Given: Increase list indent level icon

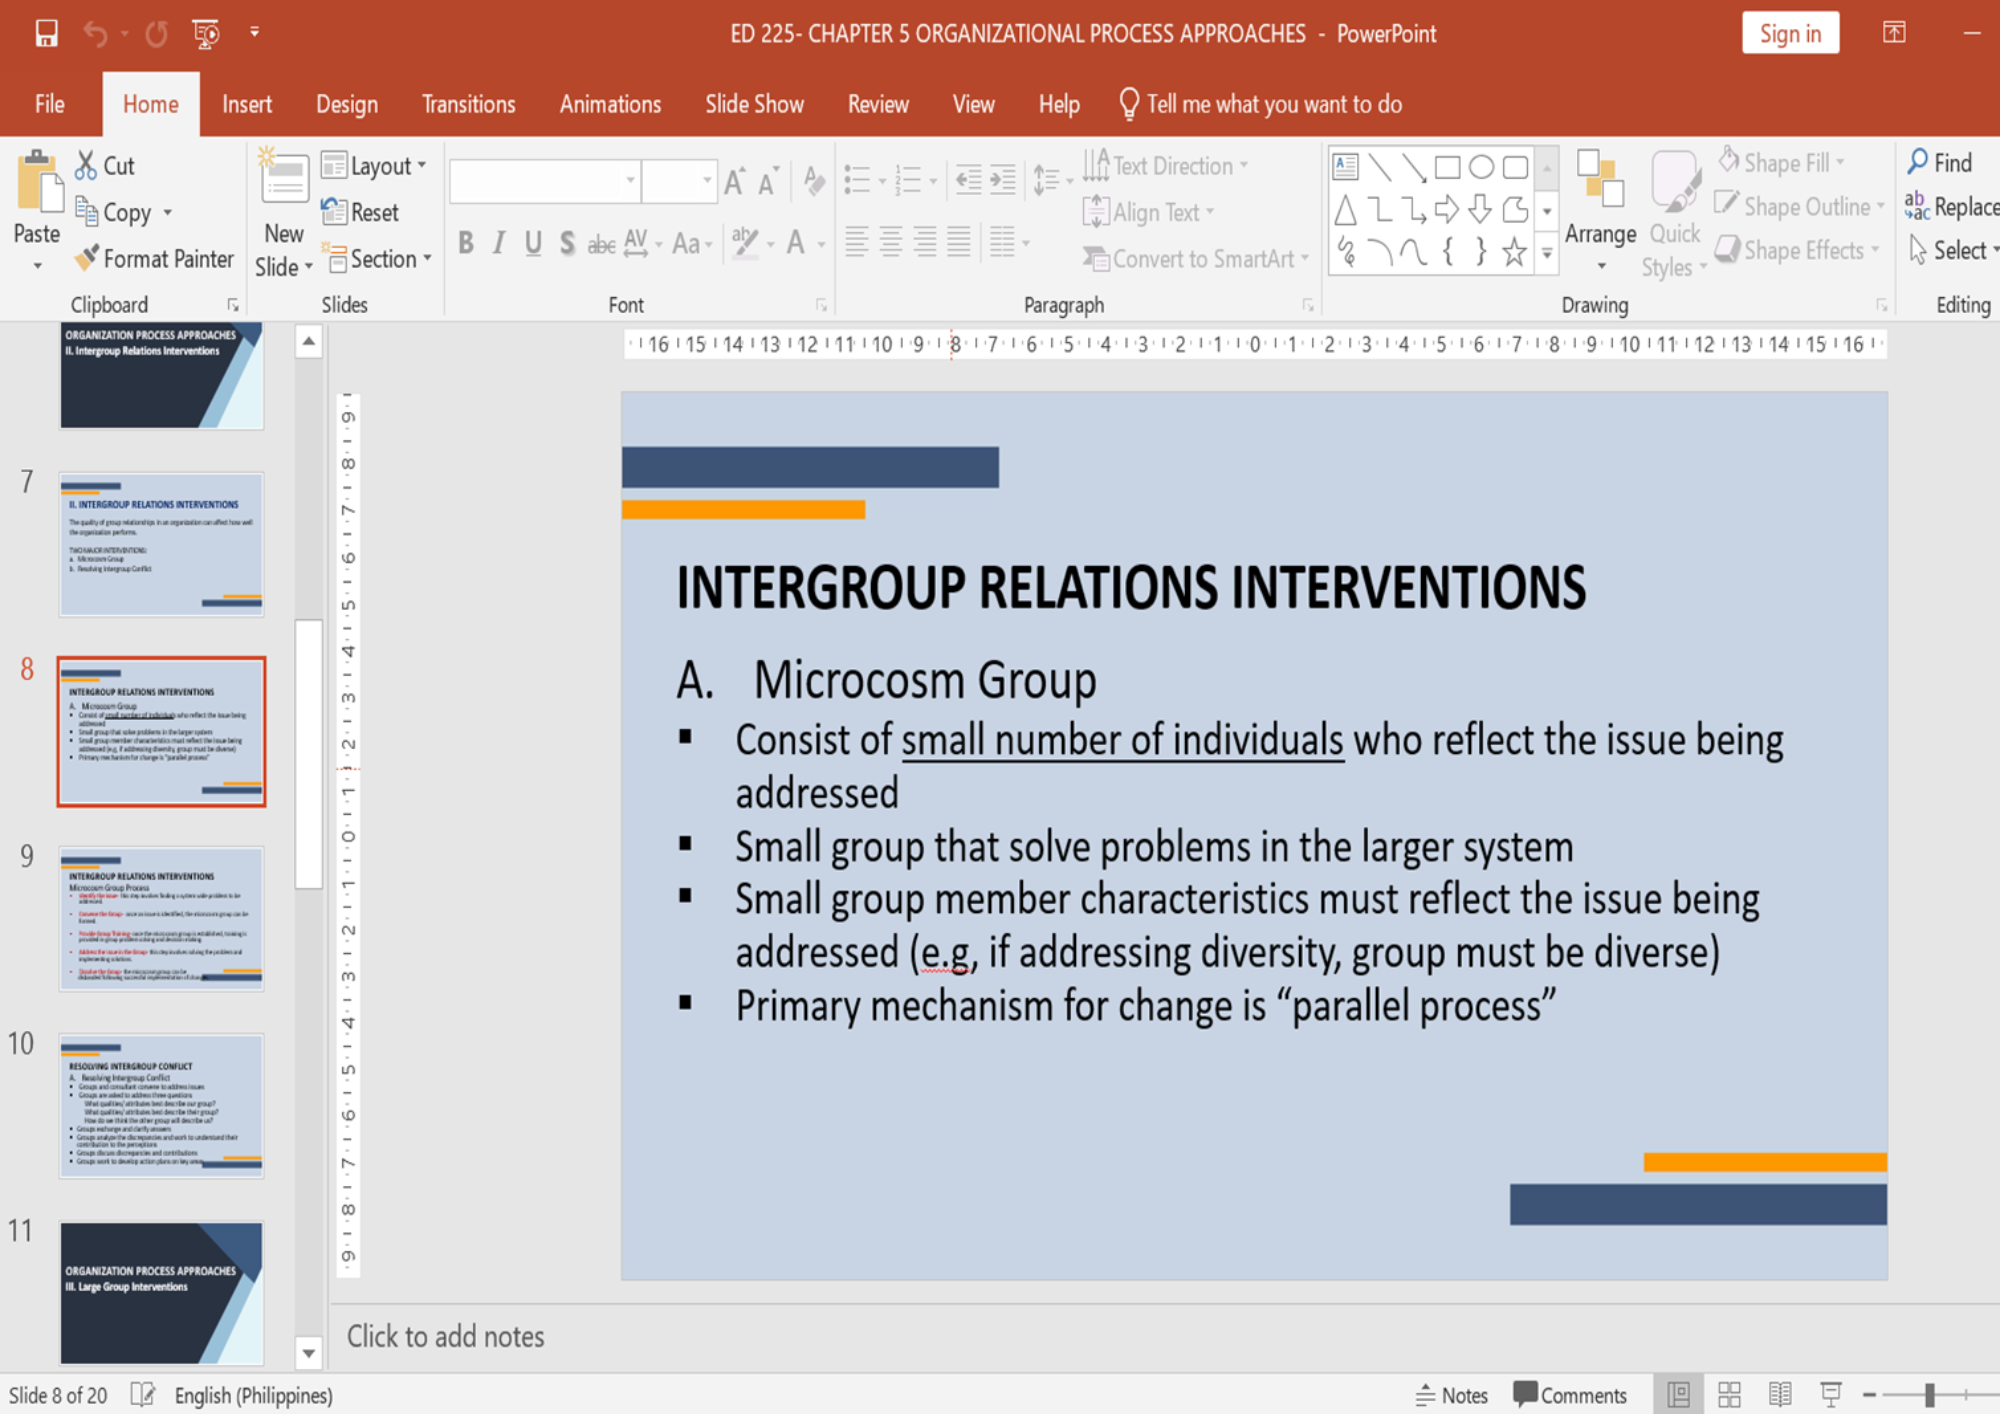Looking at the screenshot, I should (x=1003, y=180).
